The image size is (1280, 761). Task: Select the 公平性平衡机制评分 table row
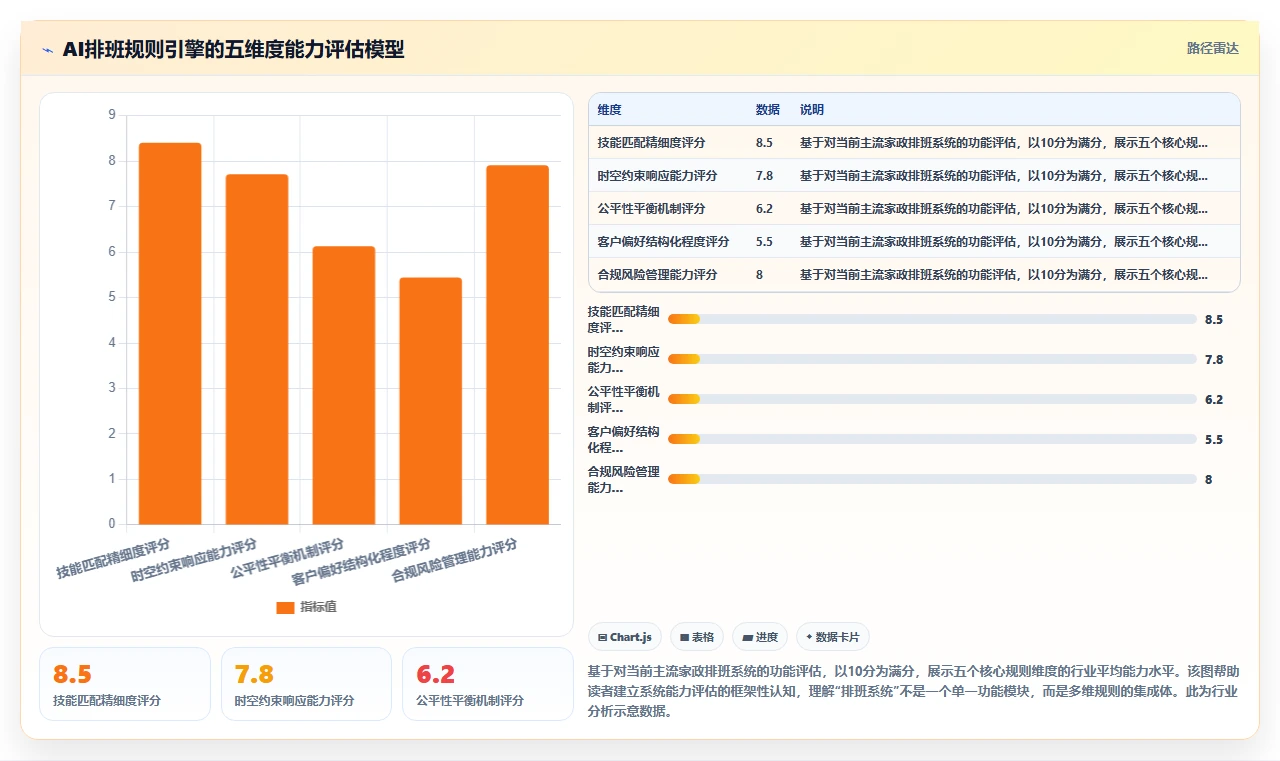(x=914, y=209)
